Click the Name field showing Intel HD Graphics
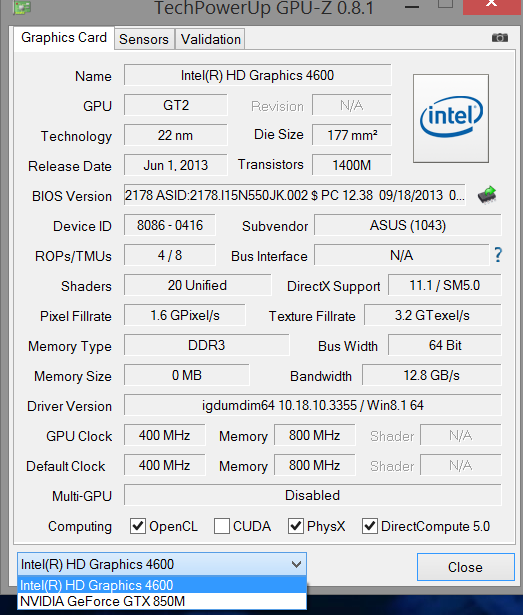 pos(257,75)
